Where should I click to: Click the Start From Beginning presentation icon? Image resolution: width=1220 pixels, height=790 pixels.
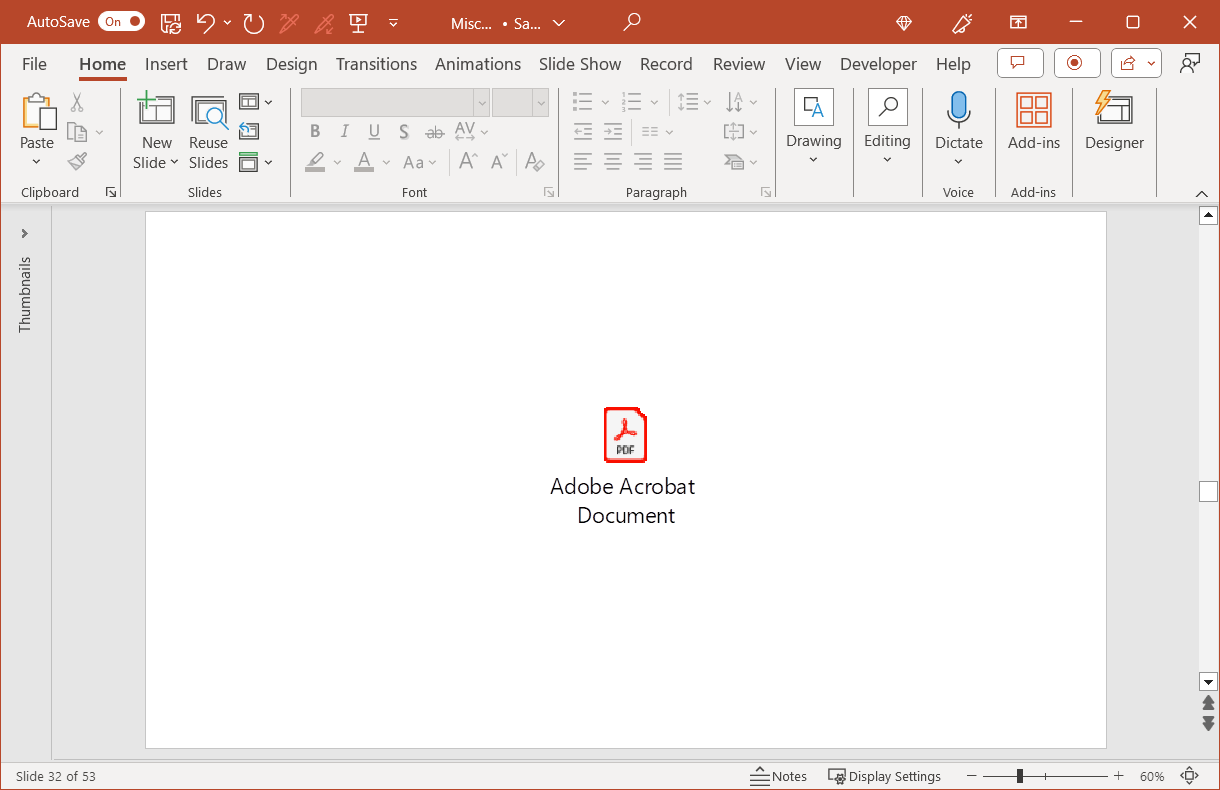[357, 22]
